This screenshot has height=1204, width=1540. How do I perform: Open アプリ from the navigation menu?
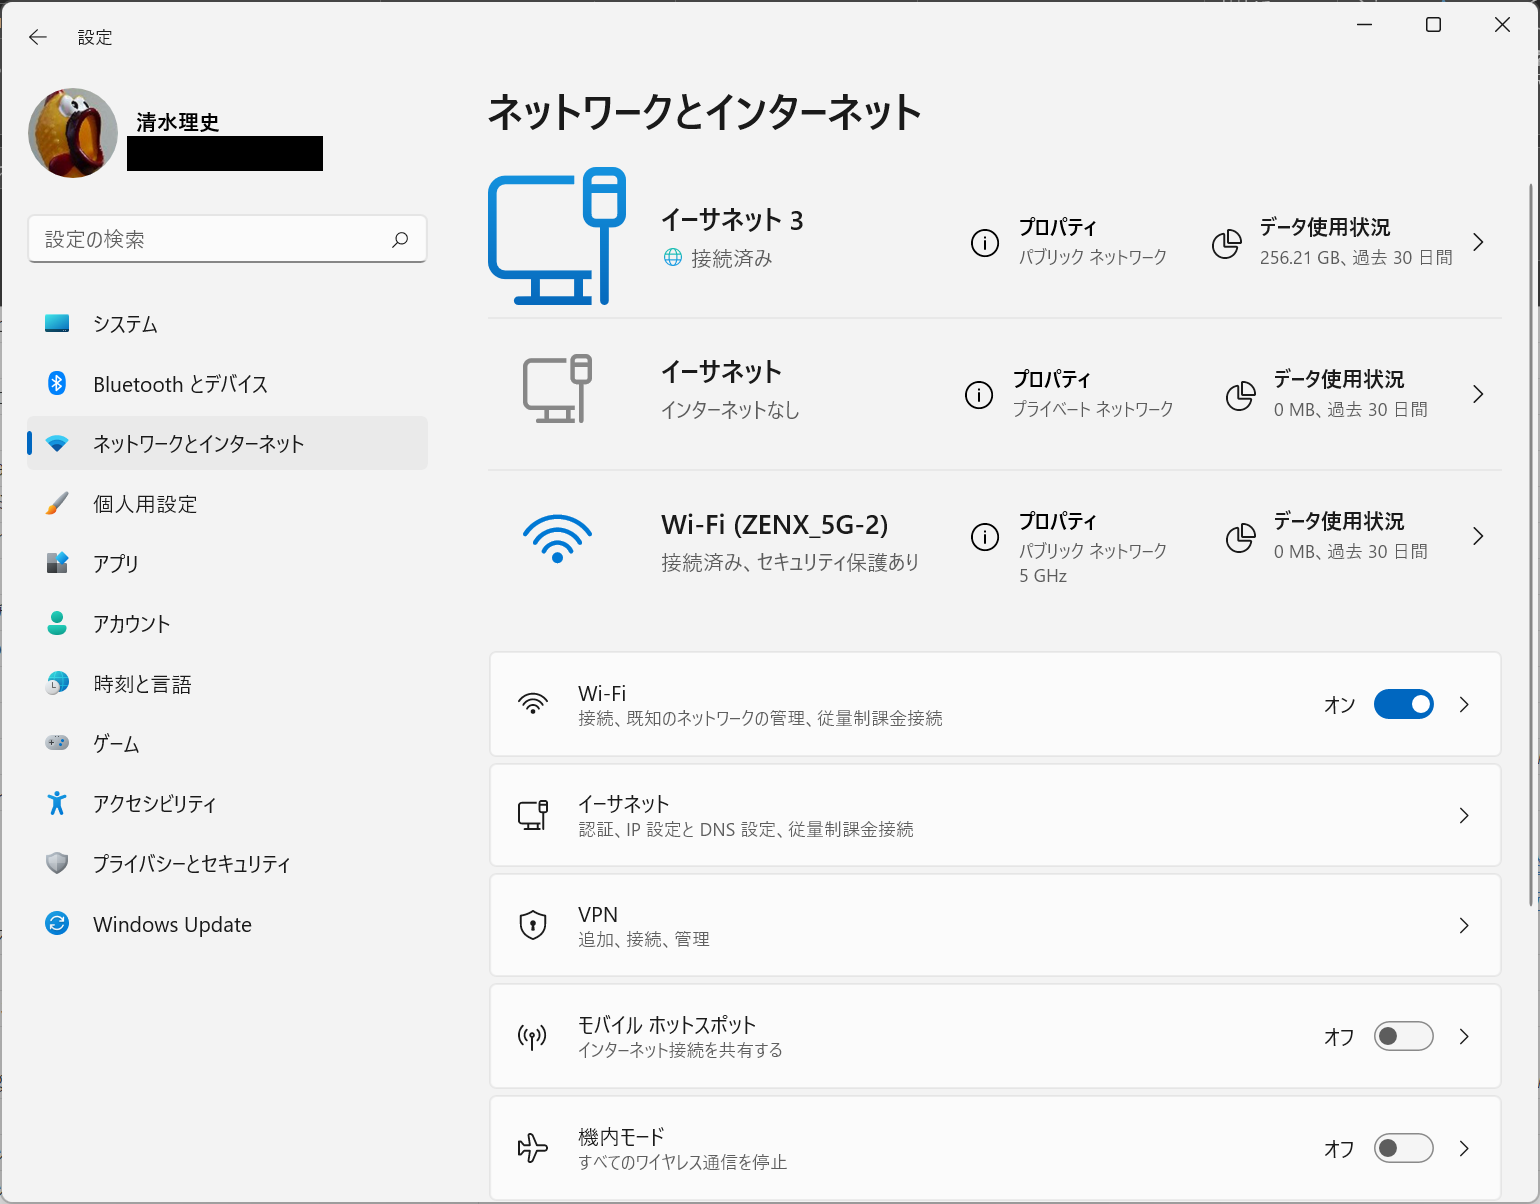pos(57,563)
